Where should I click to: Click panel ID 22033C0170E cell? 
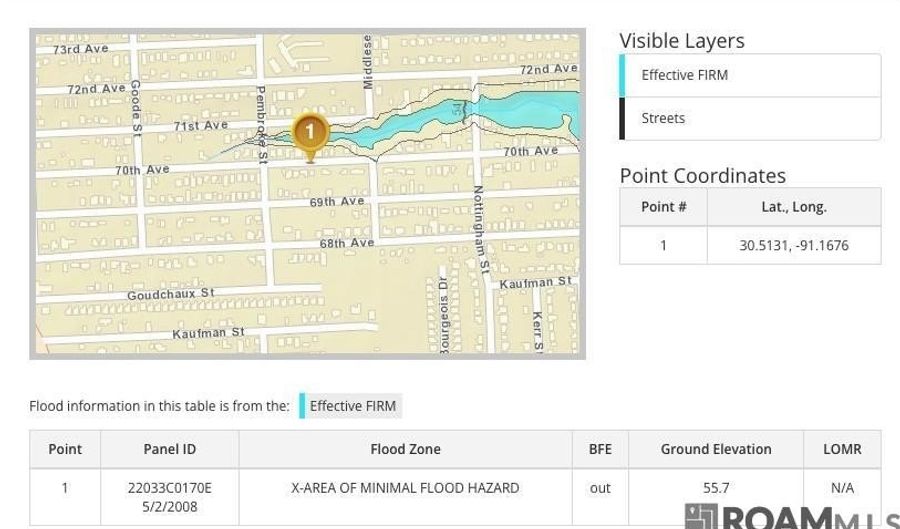[169, 497]
